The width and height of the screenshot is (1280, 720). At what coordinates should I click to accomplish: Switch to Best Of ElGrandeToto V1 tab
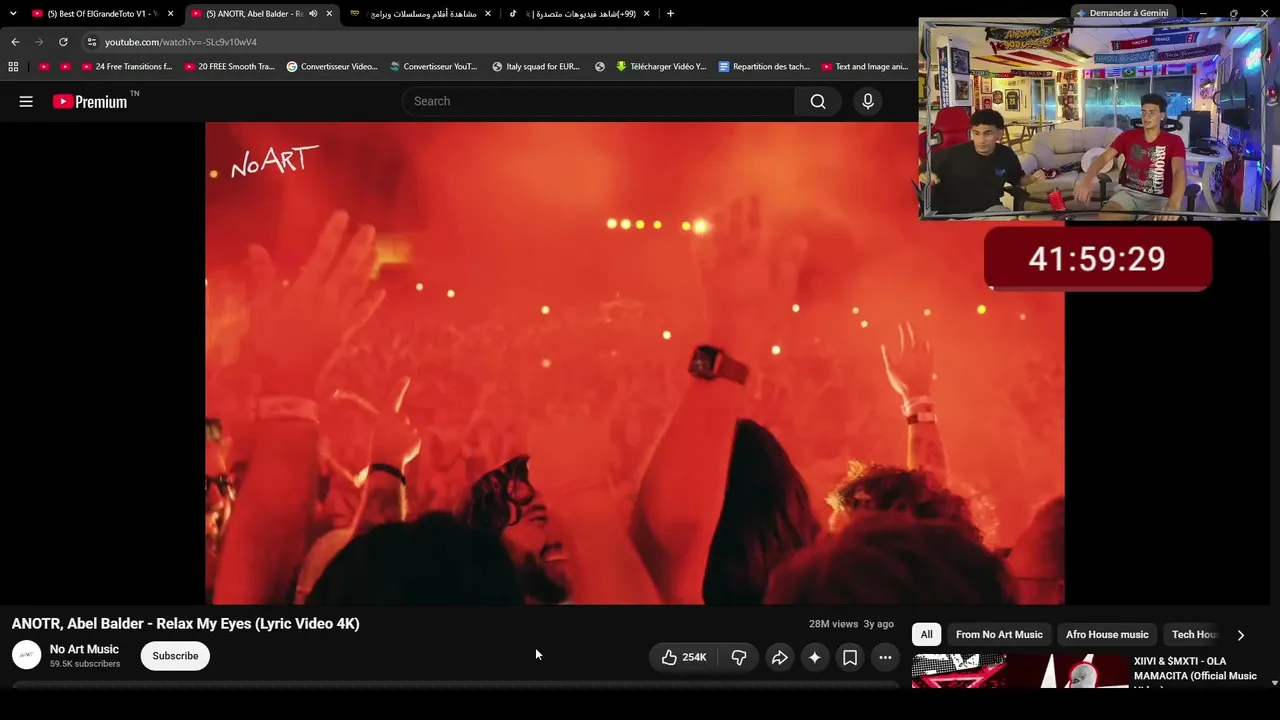pyautogui.click(x=104, y=14)
